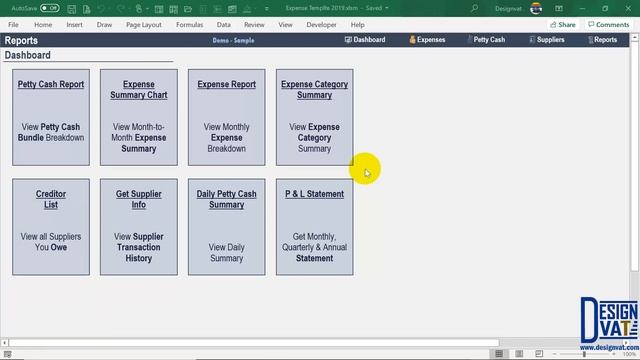Open the Developer tab

tap(321, 24)
